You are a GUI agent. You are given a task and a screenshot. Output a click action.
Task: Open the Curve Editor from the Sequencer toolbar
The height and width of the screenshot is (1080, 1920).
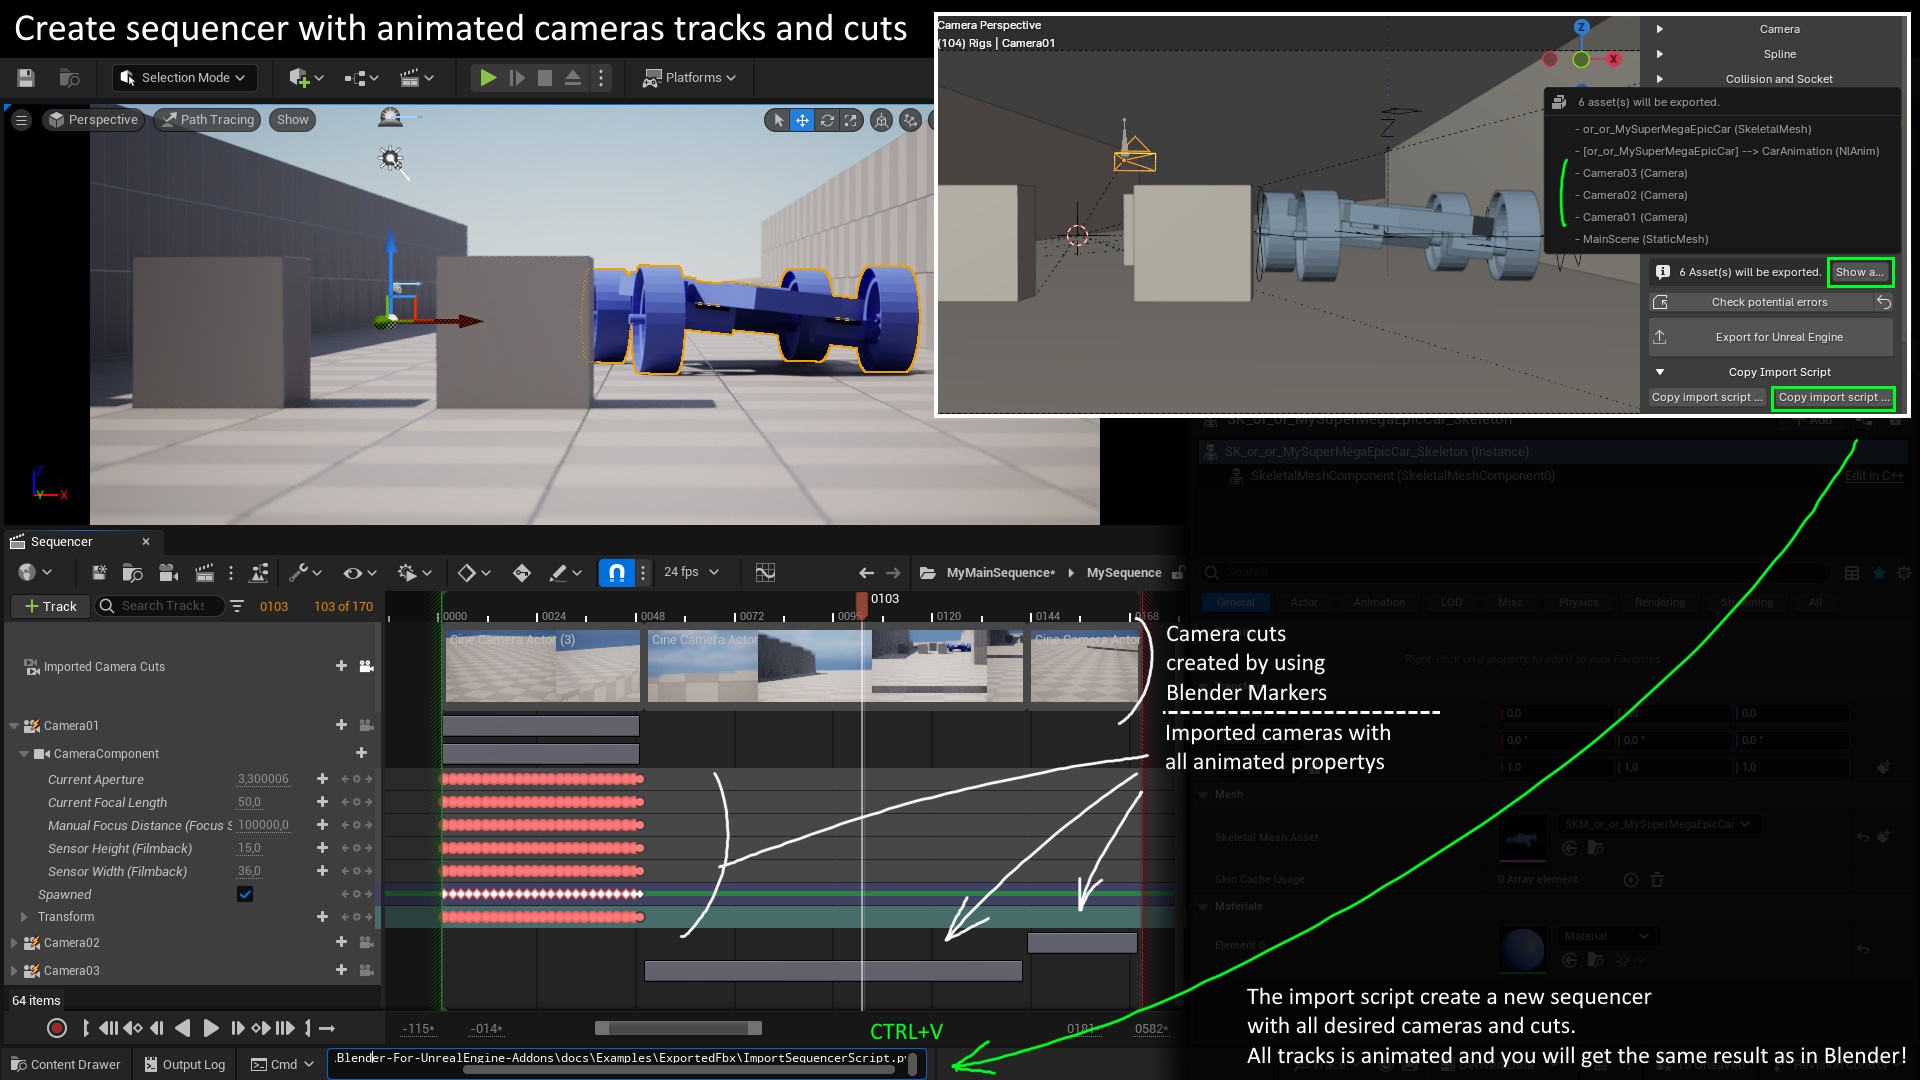coord(765,572)
